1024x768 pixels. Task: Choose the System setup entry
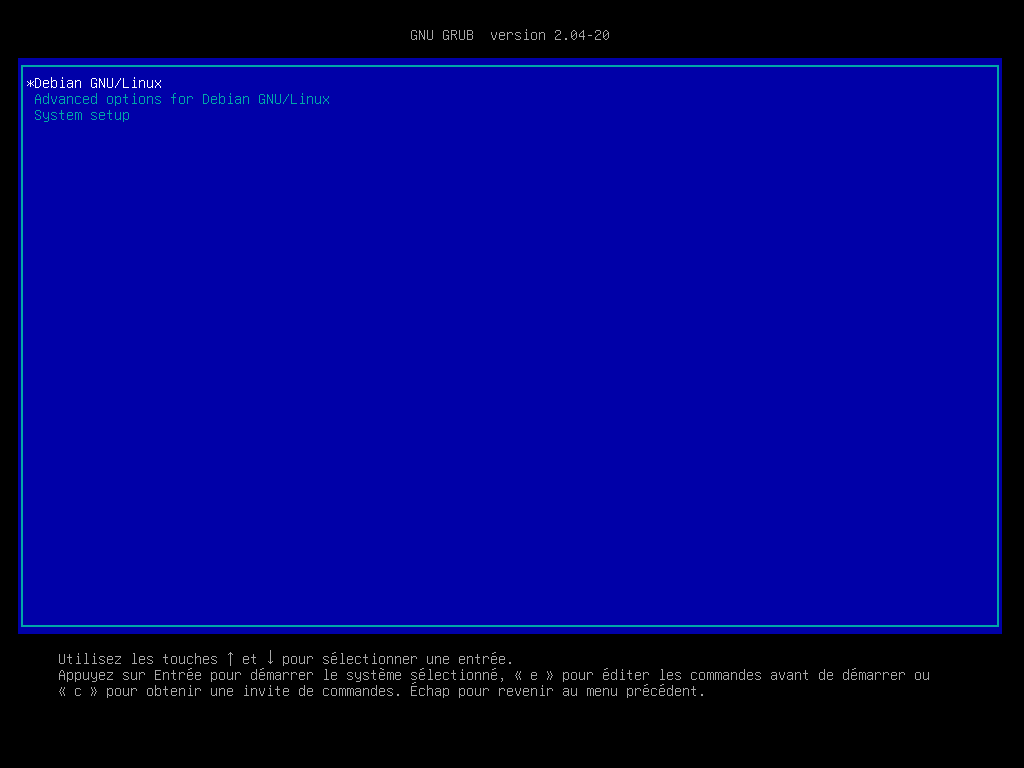coord(82,115)
